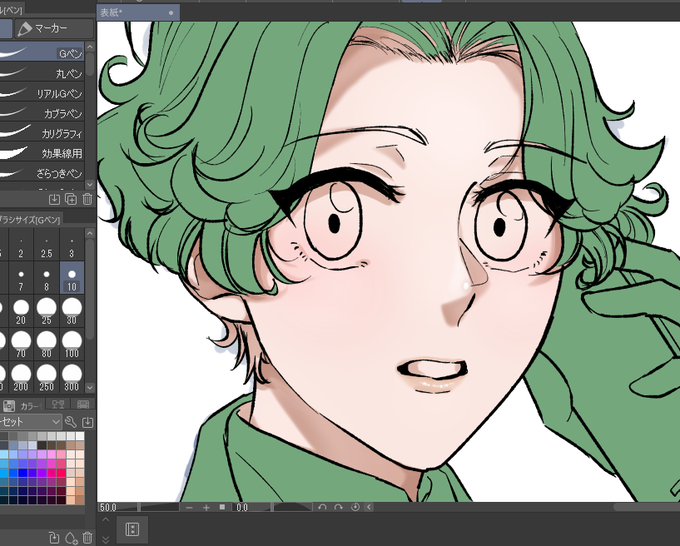Viewport: 680px width, 546px height.
Task: Pick the white swatch in top row
Action: (x=80, y=436)
